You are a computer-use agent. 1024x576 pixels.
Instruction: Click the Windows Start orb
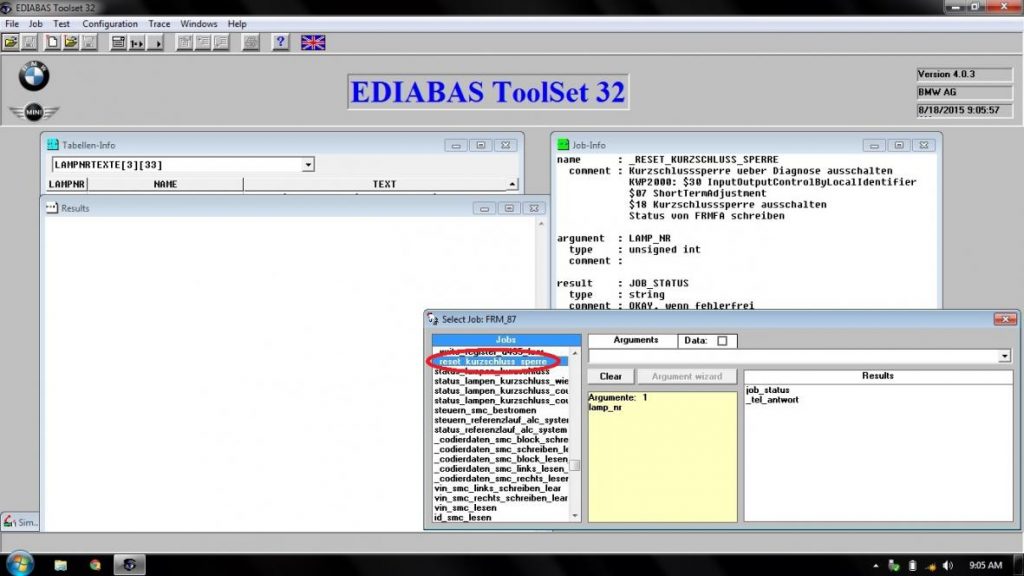coord(19,564)
